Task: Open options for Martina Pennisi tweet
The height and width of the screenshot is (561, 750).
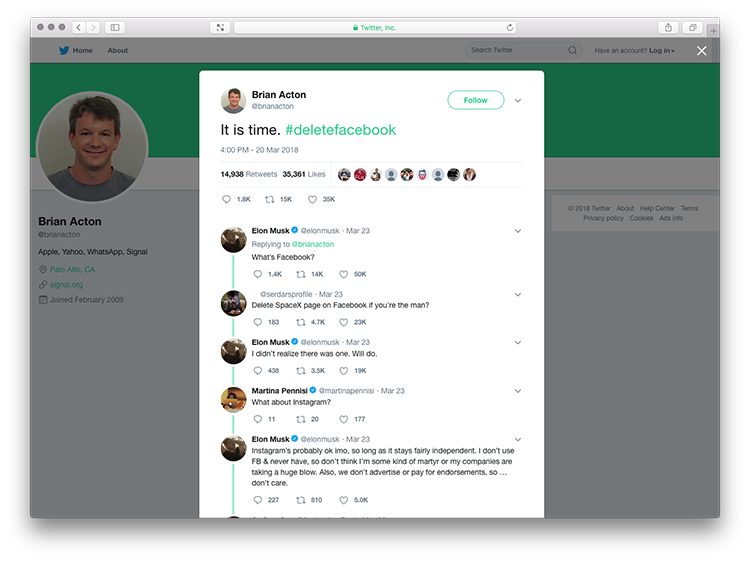Action: click(518, 391)
